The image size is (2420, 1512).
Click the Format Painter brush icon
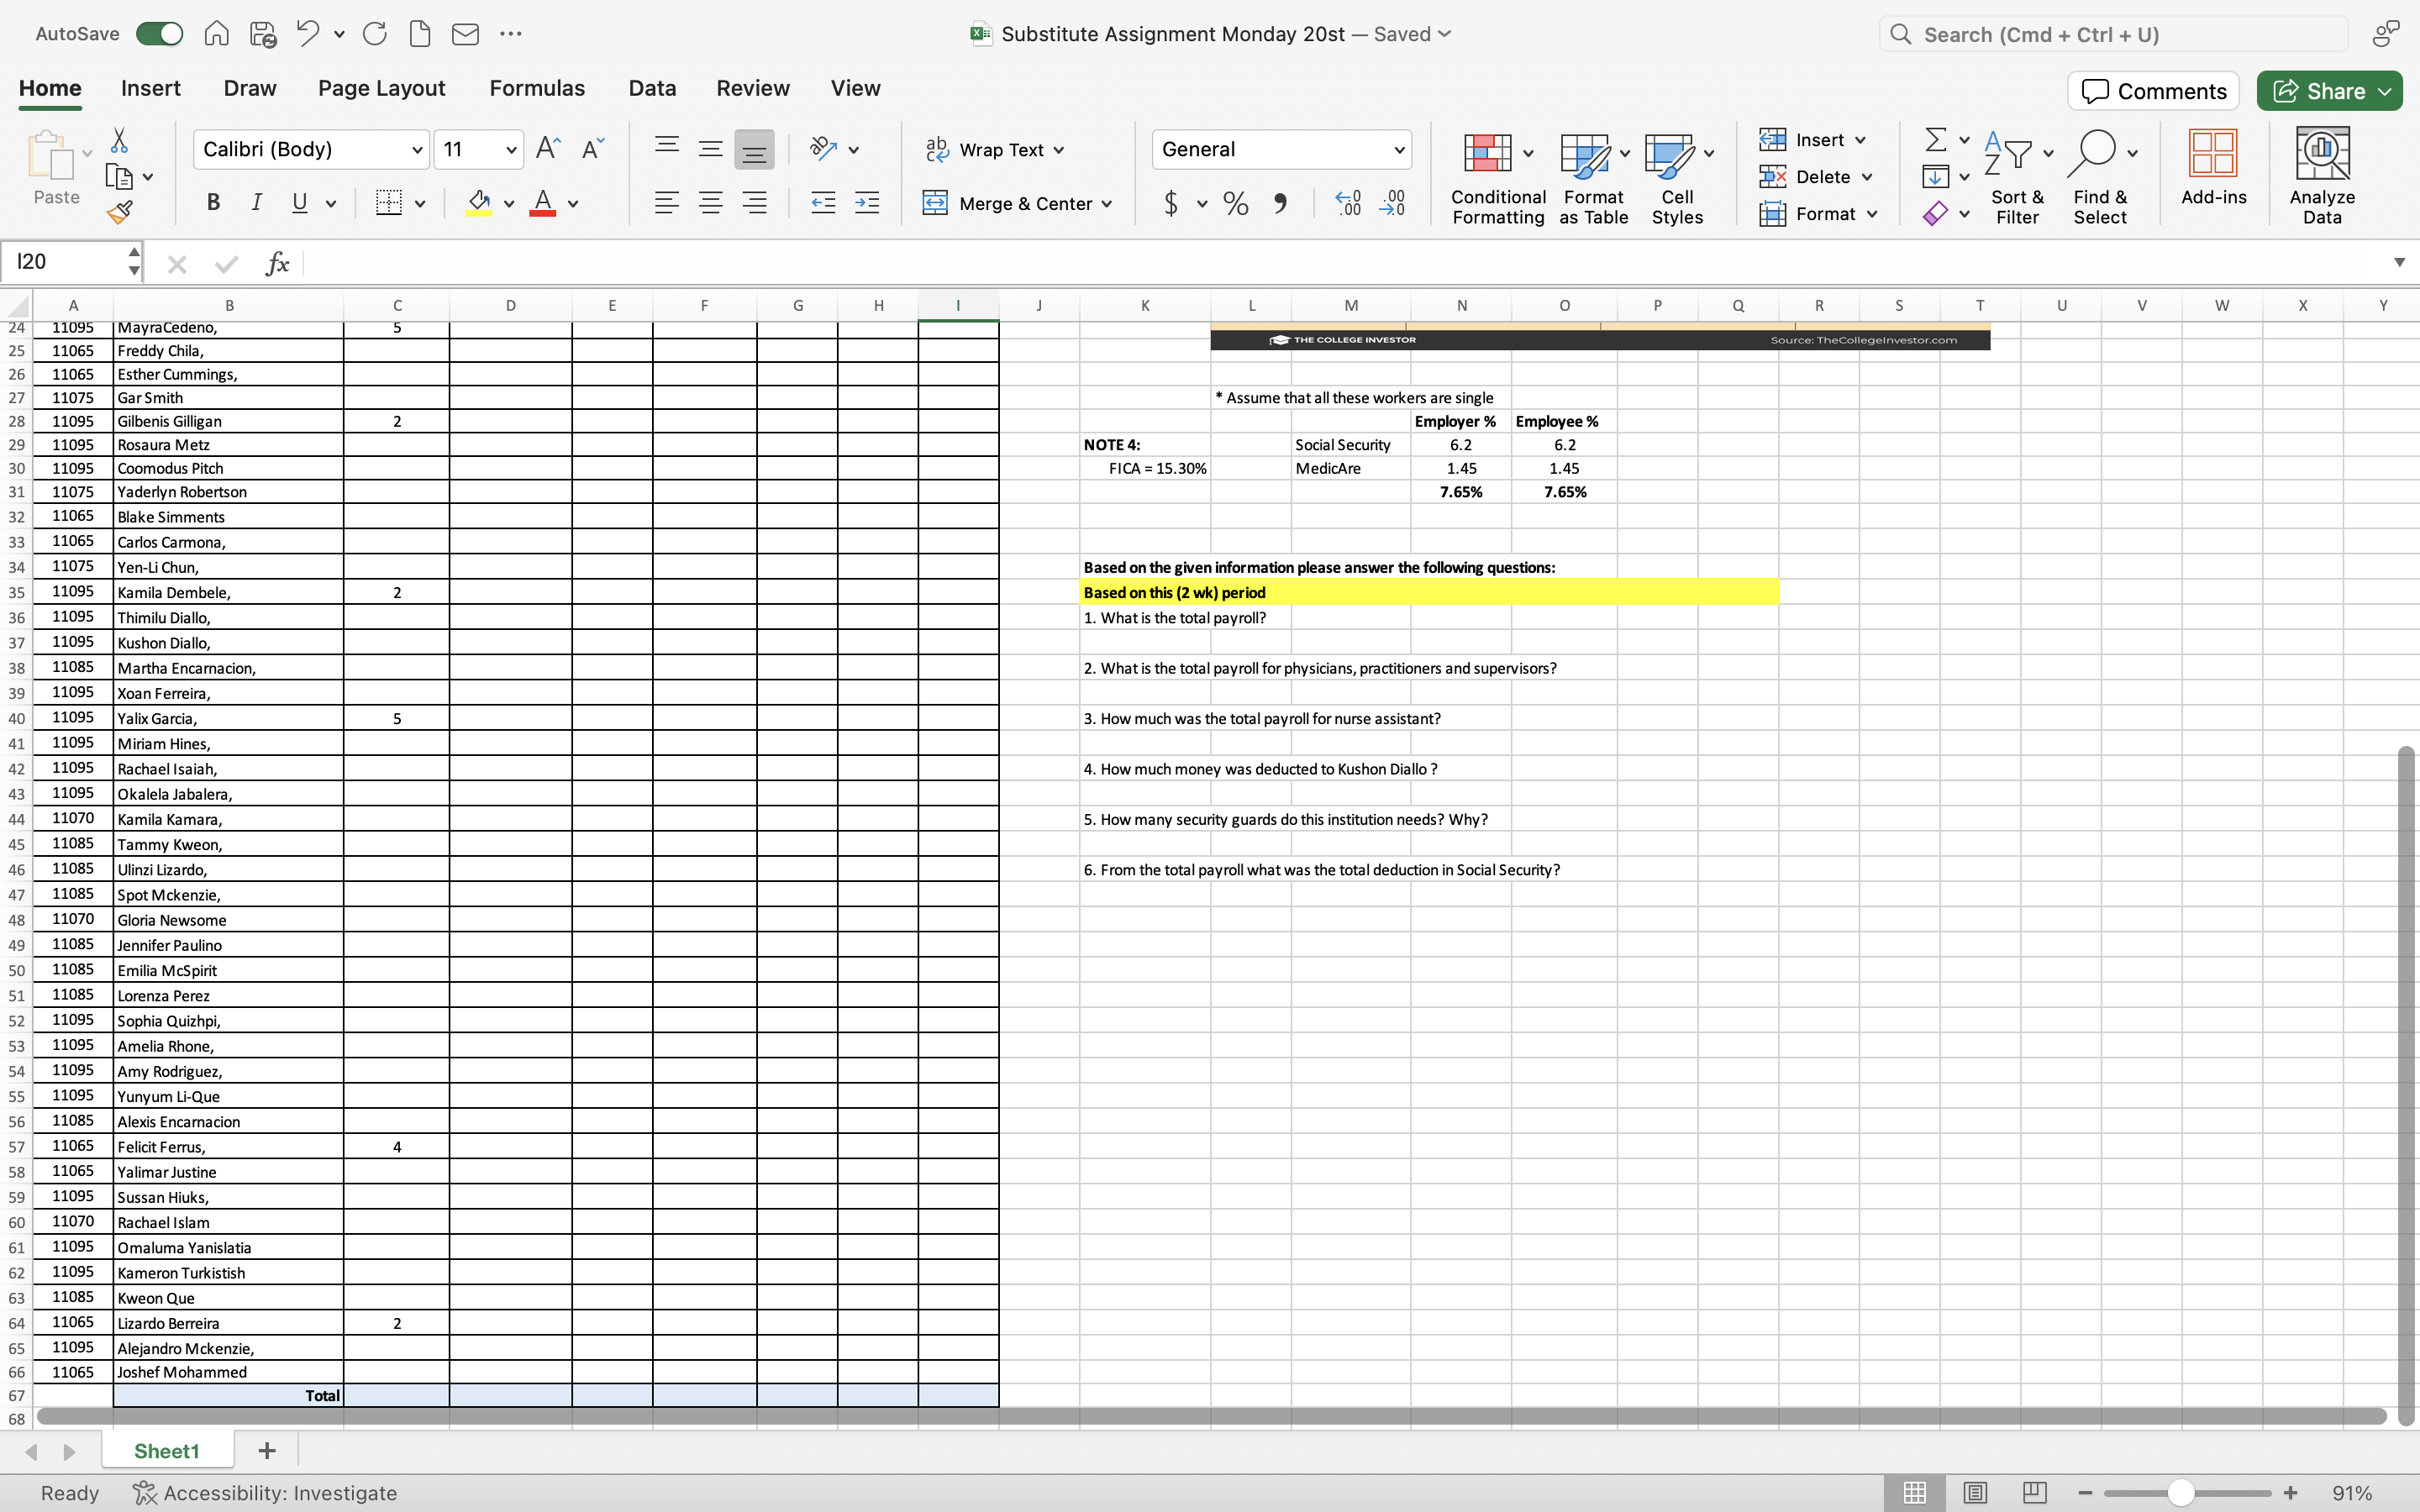coord(119,212)
